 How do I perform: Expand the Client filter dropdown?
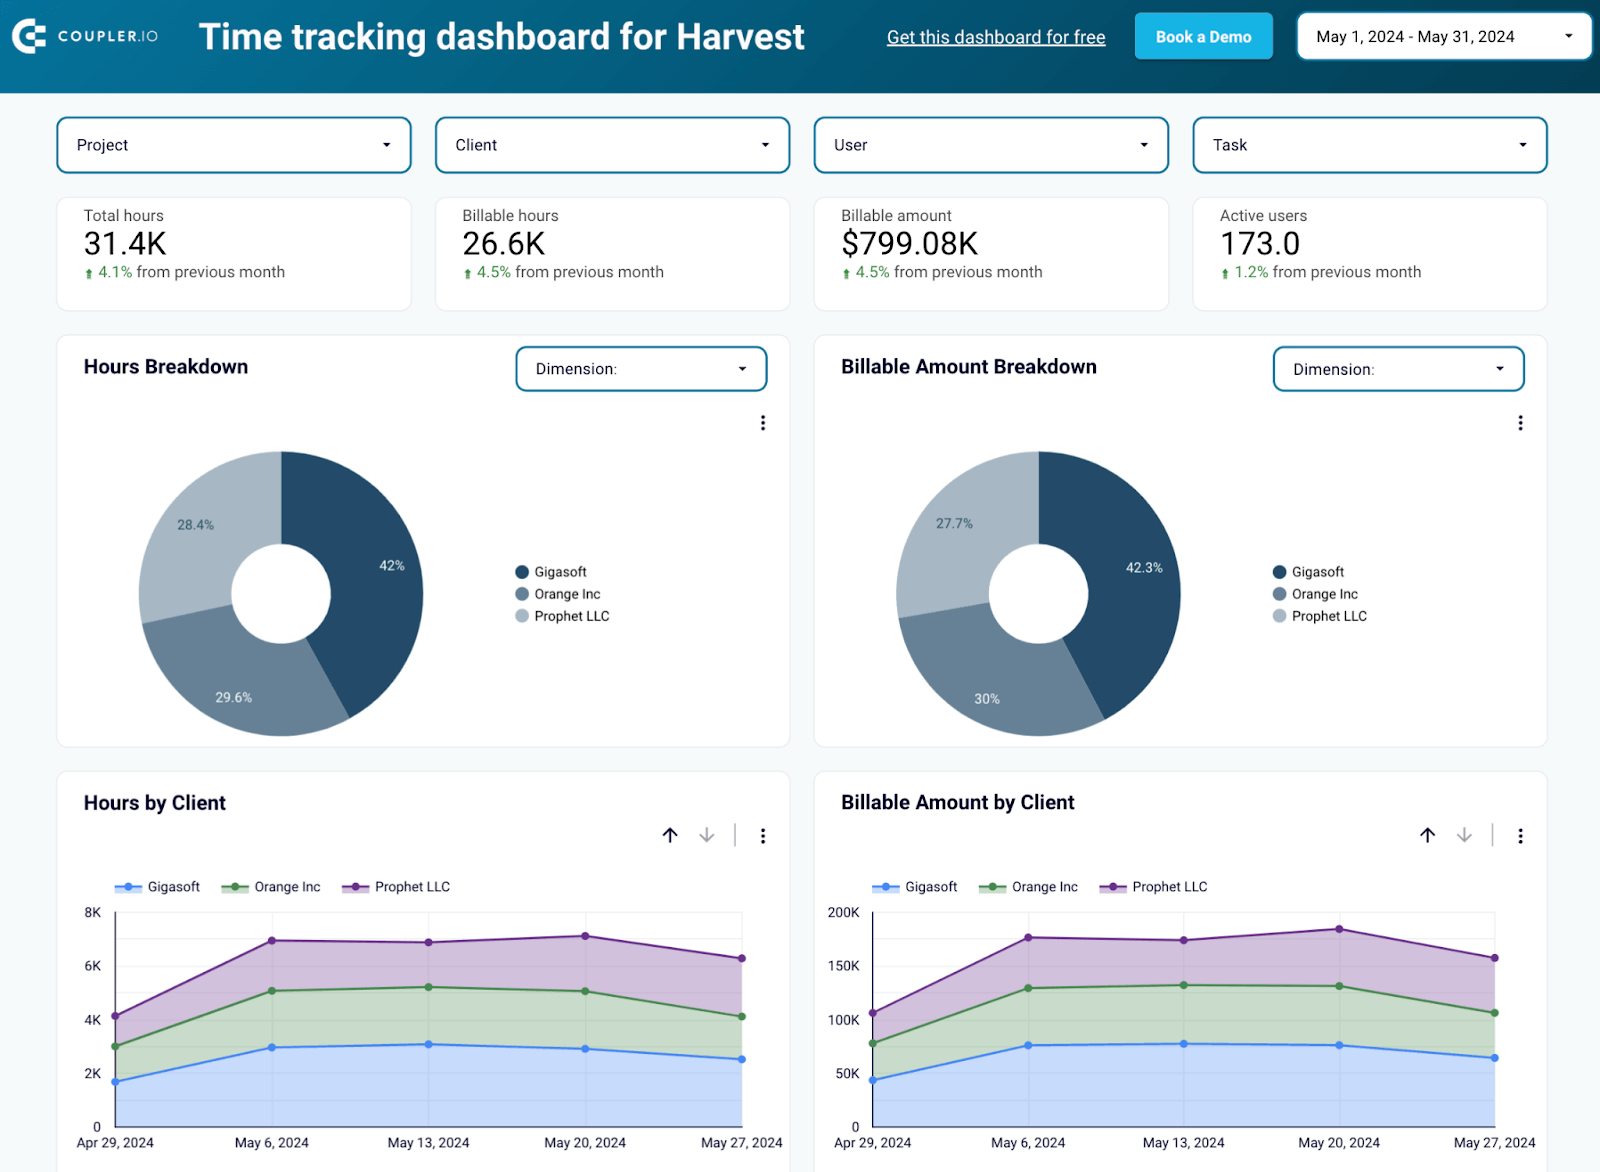[x=612, y=145]
